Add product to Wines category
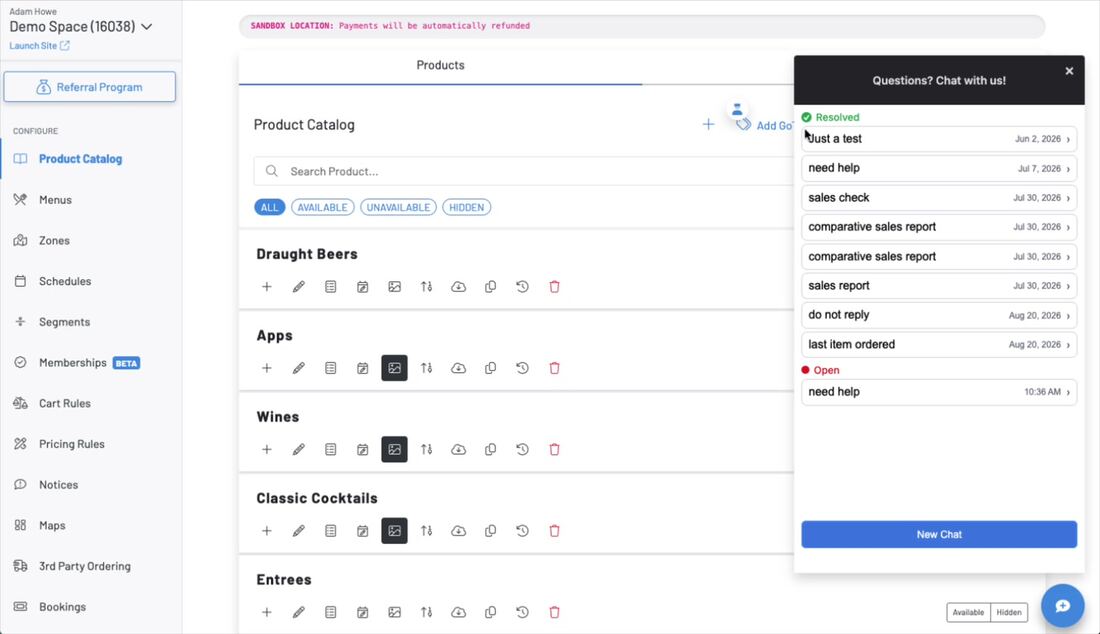 pyautogui.click(x=267, y=449)
